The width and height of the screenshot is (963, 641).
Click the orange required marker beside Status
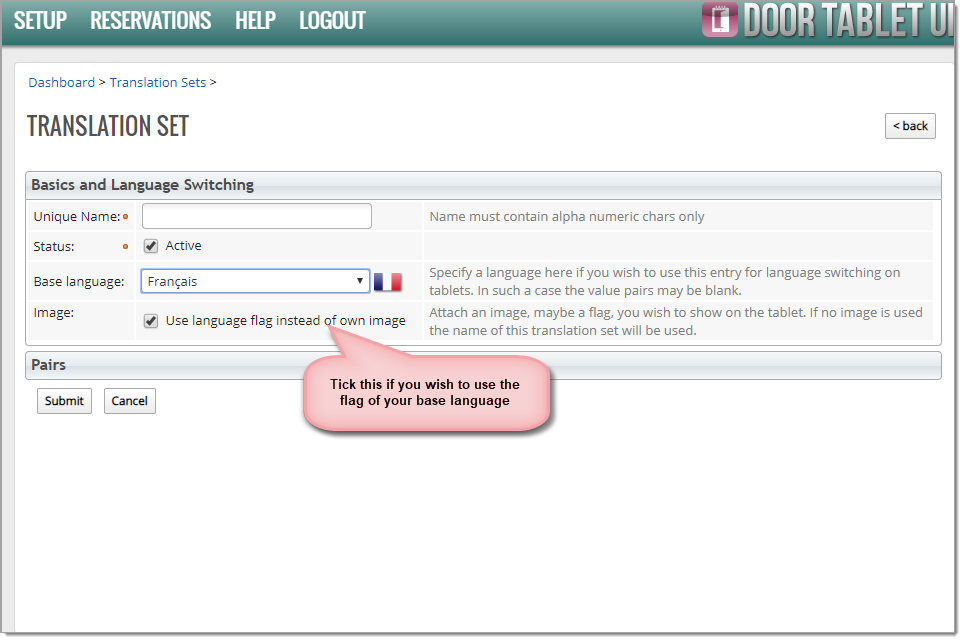[x=125, y=246]
